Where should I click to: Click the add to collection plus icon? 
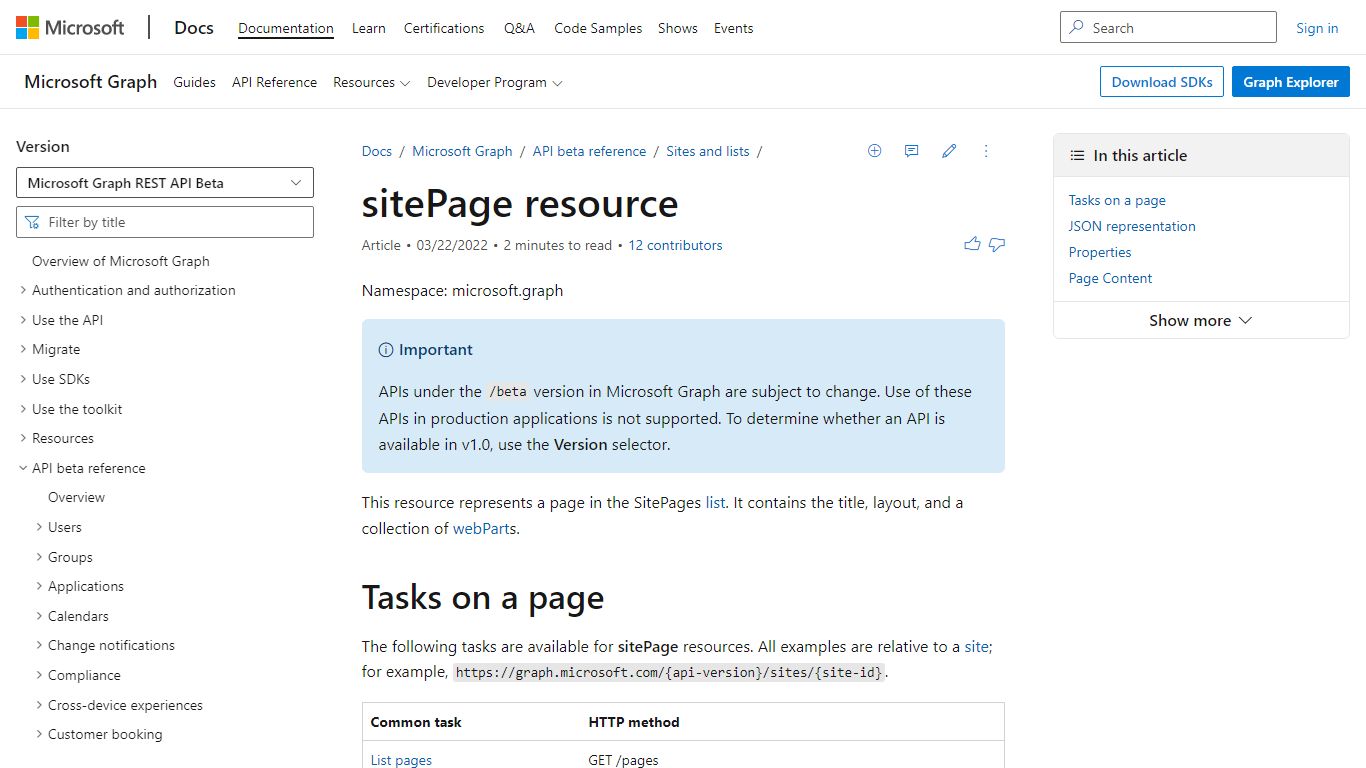tap(874, 151)
